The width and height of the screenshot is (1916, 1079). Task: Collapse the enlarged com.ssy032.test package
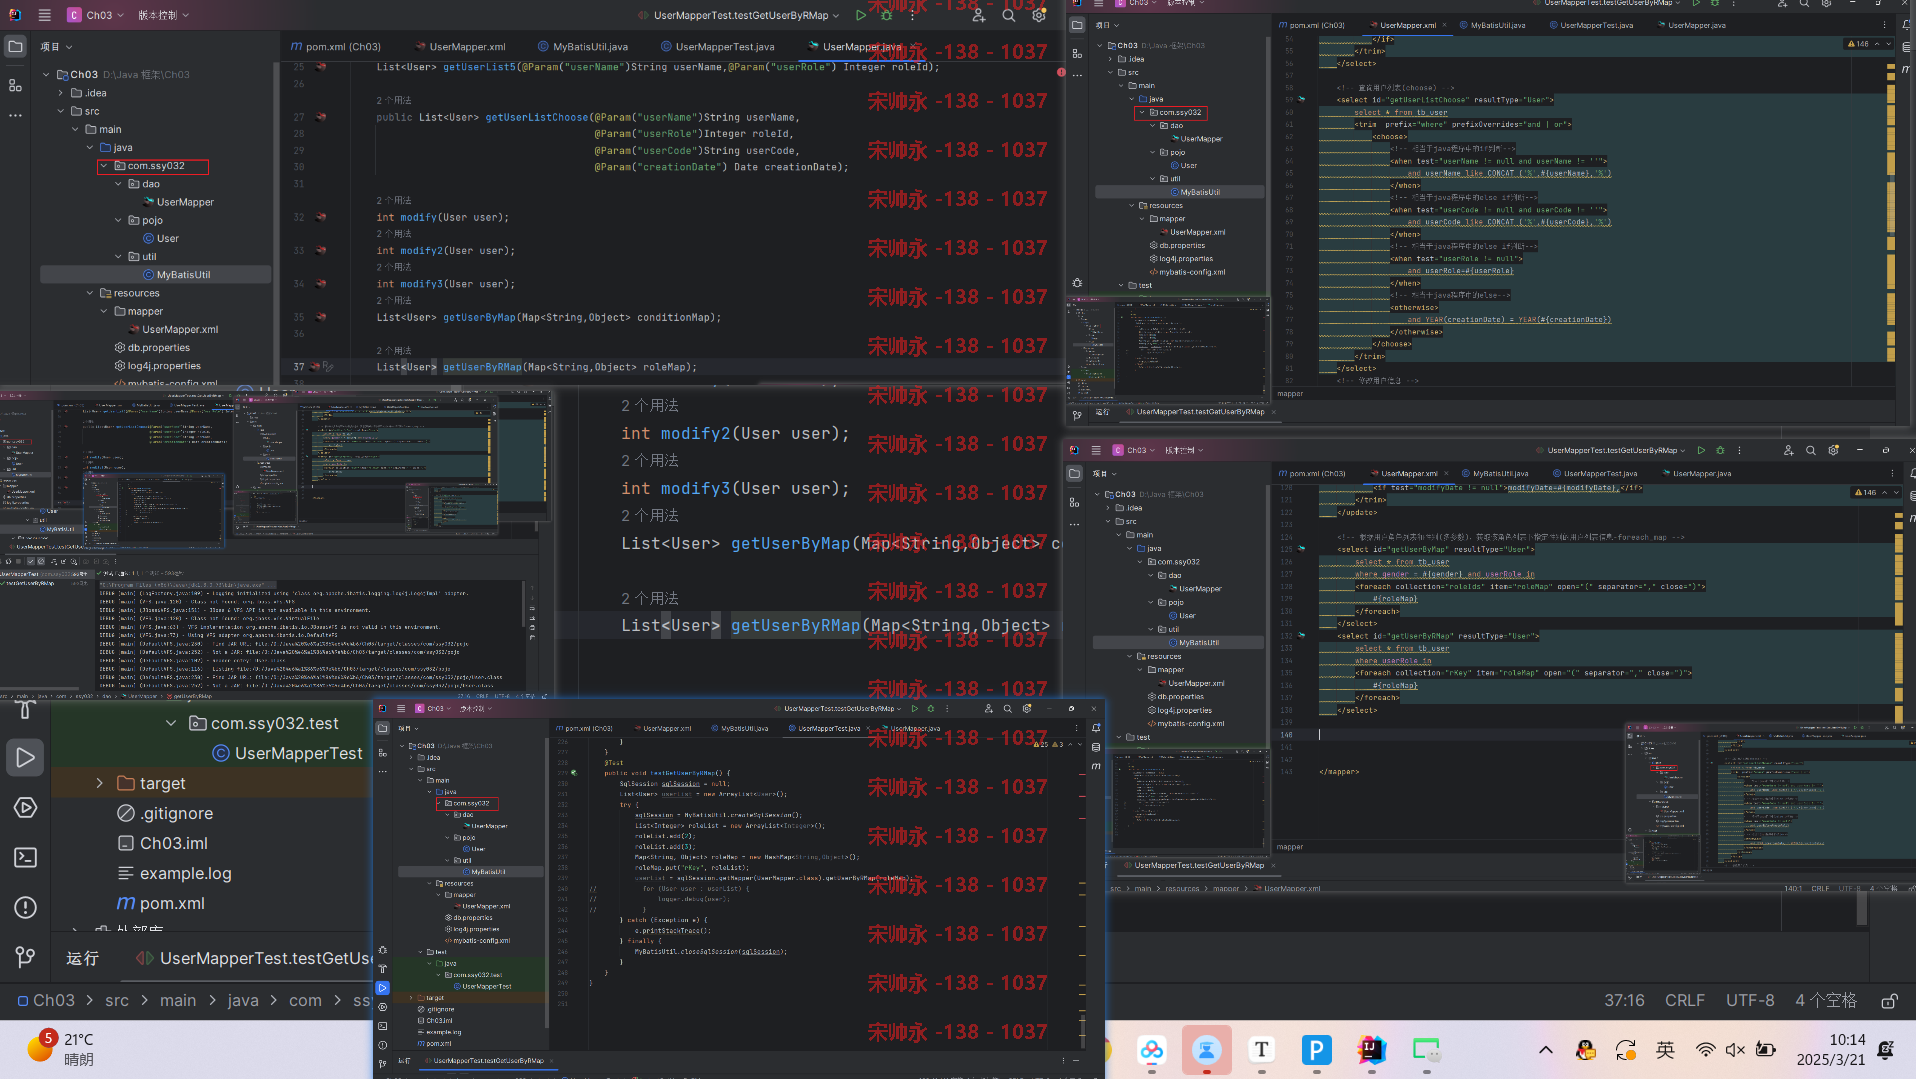coord(171,723)
